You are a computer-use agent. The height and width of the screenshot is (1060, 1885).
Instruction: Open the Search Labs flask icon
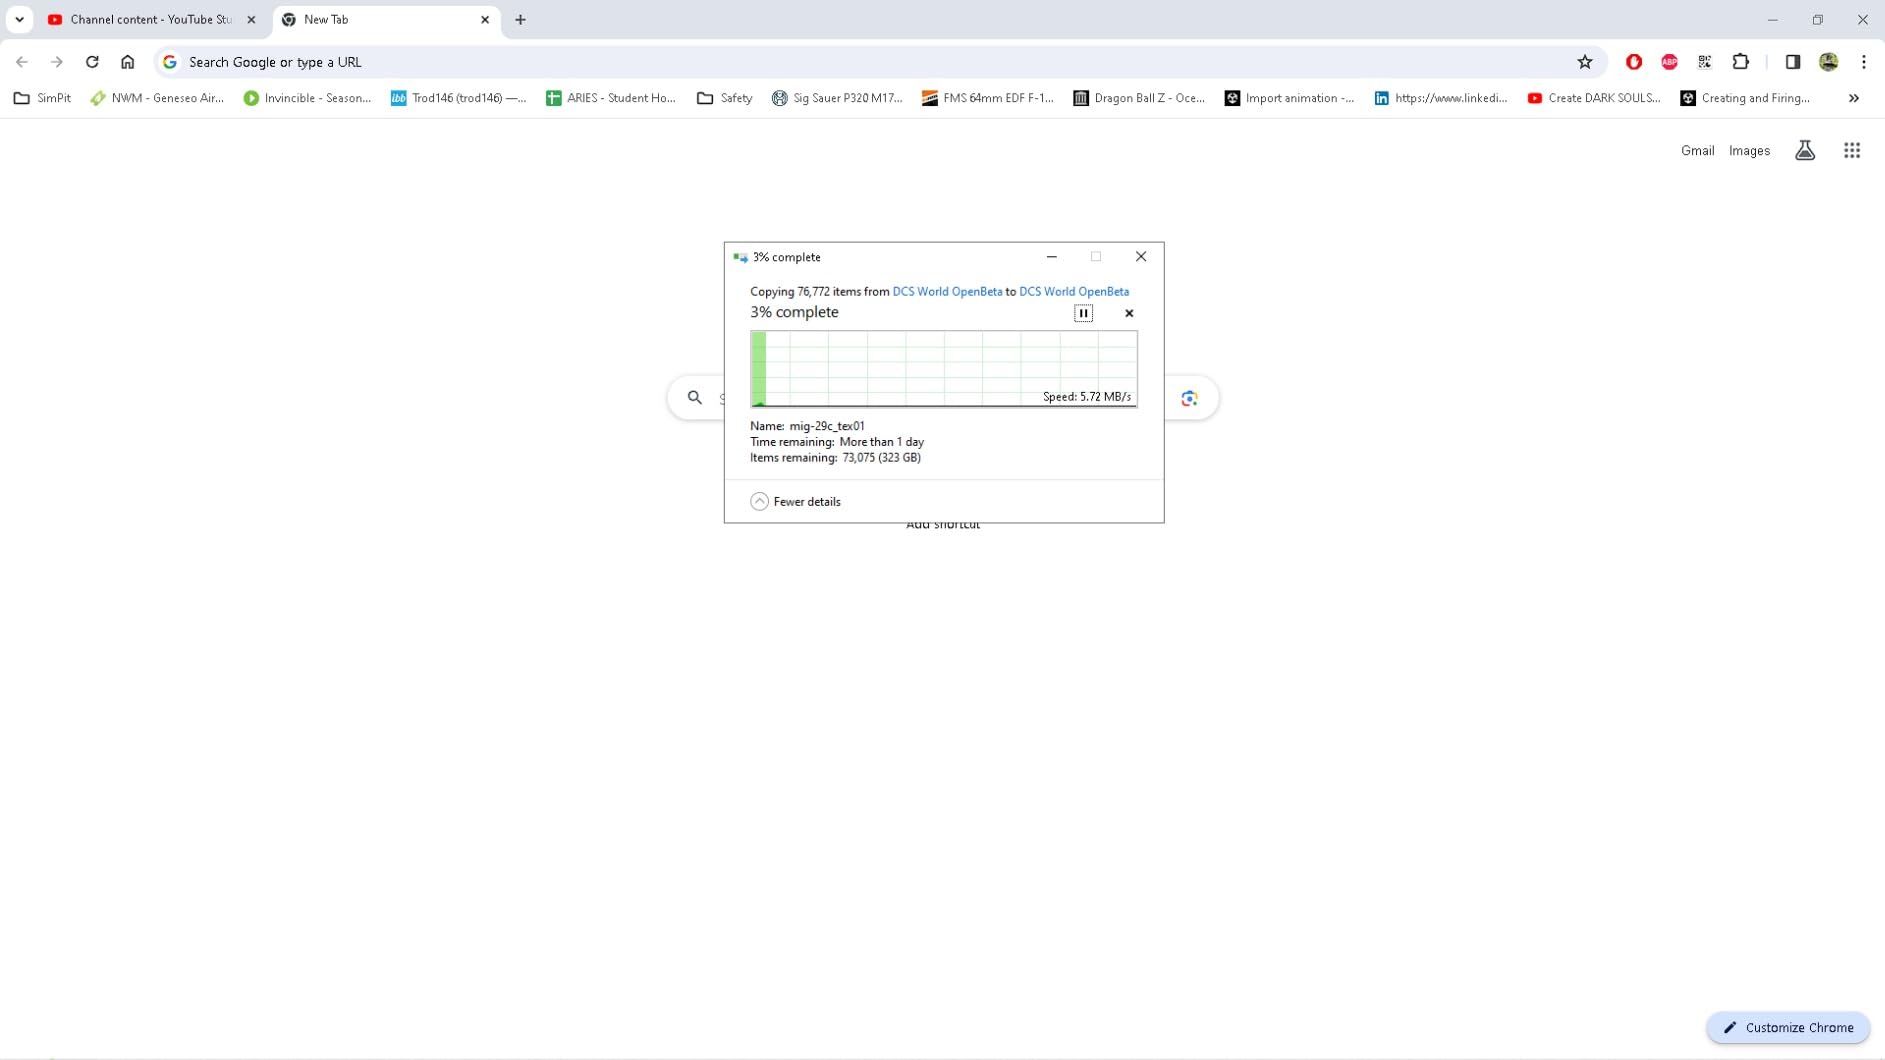point(1805,151)
